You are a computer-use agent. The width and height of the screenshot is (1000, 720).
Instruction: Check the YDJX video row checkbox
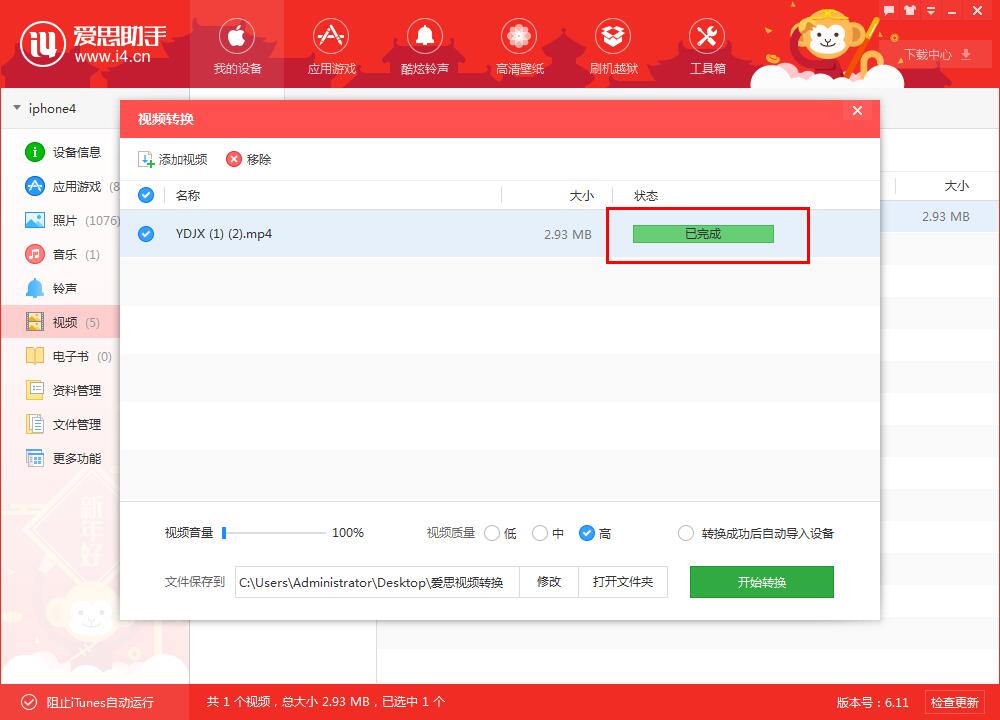pos(146,234)
